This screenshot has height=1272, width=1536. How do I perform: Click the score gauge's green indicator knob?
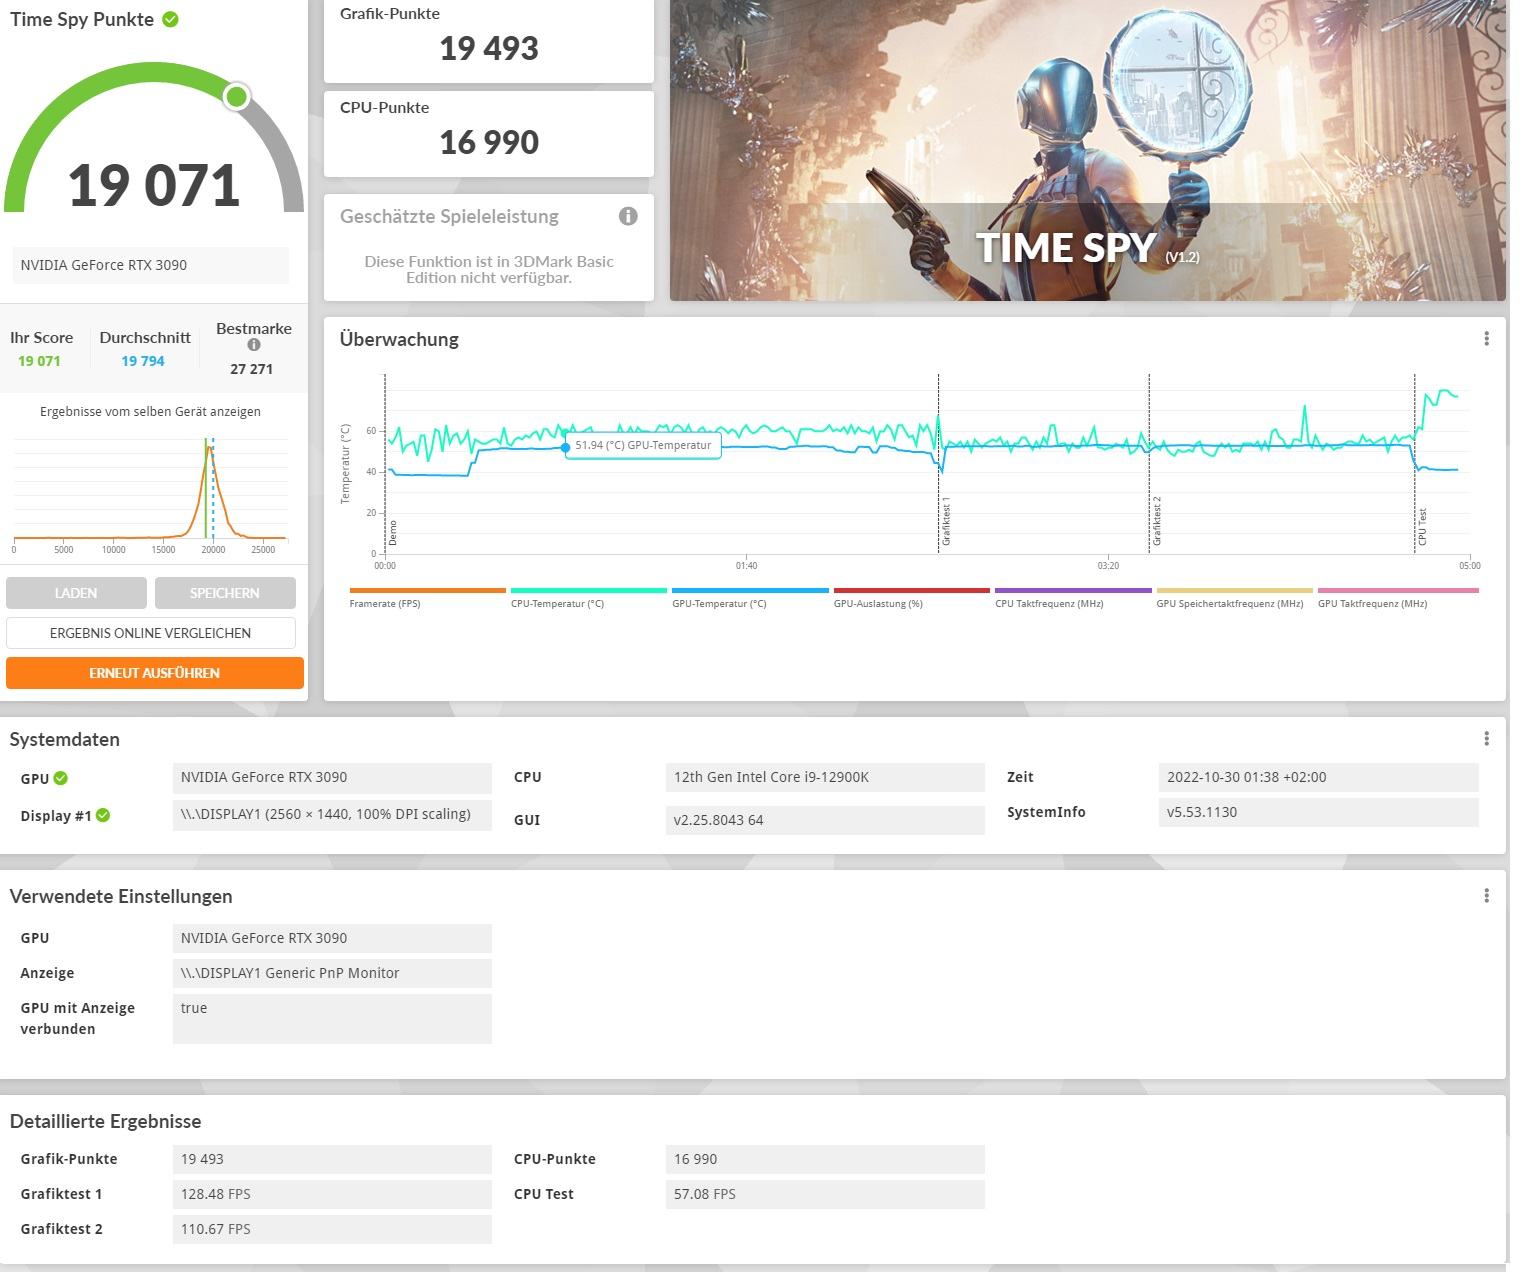237,97
